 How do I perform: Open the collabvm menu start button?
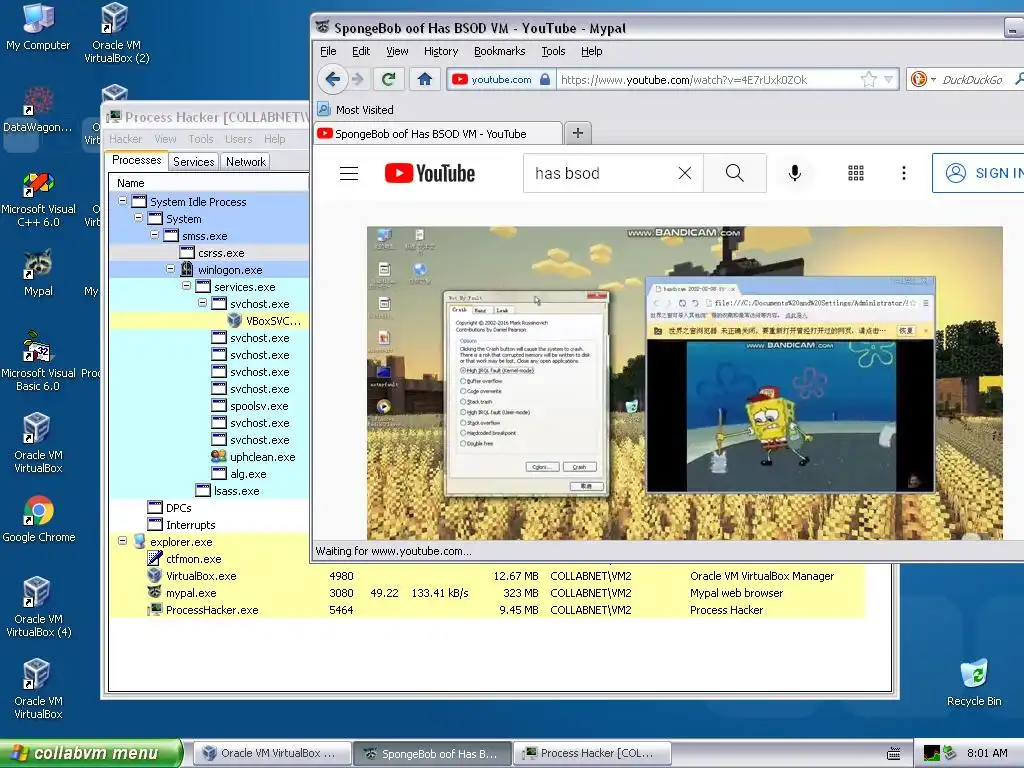tap(91, 753)
